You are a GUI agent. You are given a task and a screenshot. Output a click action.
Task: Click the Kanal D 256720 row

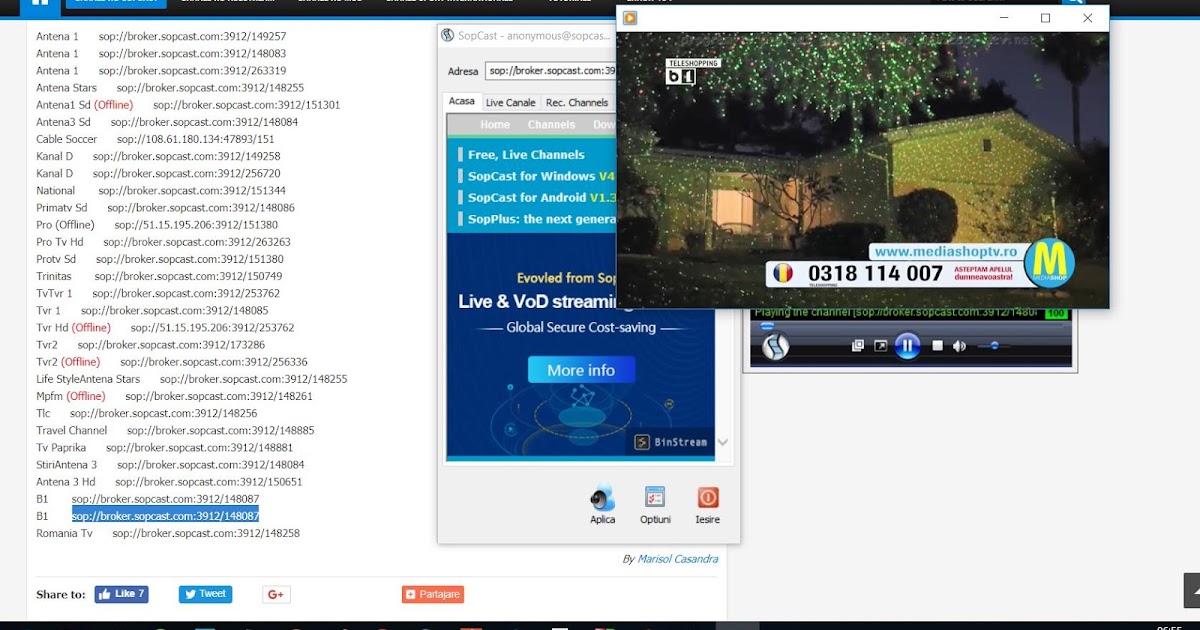158,173
